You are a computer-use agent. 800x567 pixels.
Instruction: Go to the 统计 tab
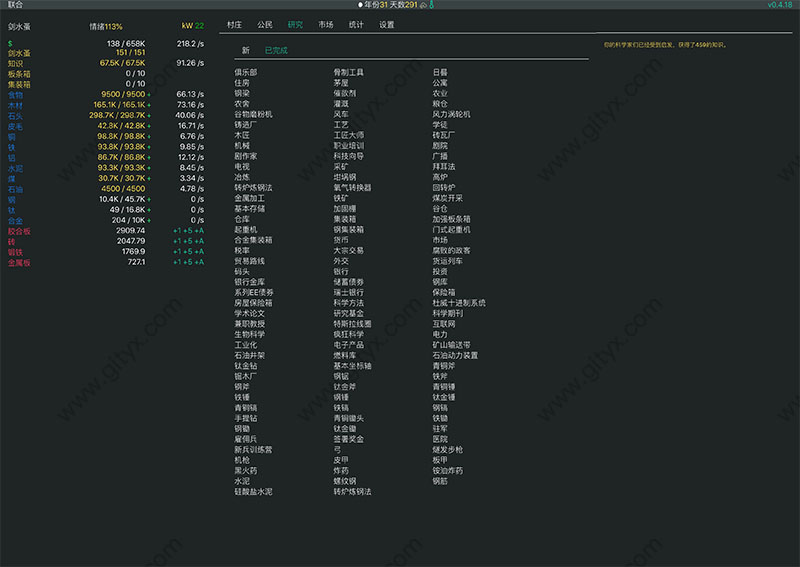[x=356, y=24]
